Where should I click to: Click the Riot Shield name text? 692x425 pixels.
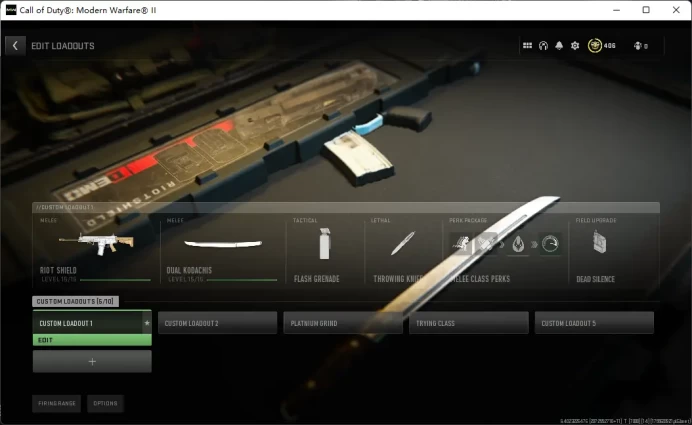click(x=58, y=270)
